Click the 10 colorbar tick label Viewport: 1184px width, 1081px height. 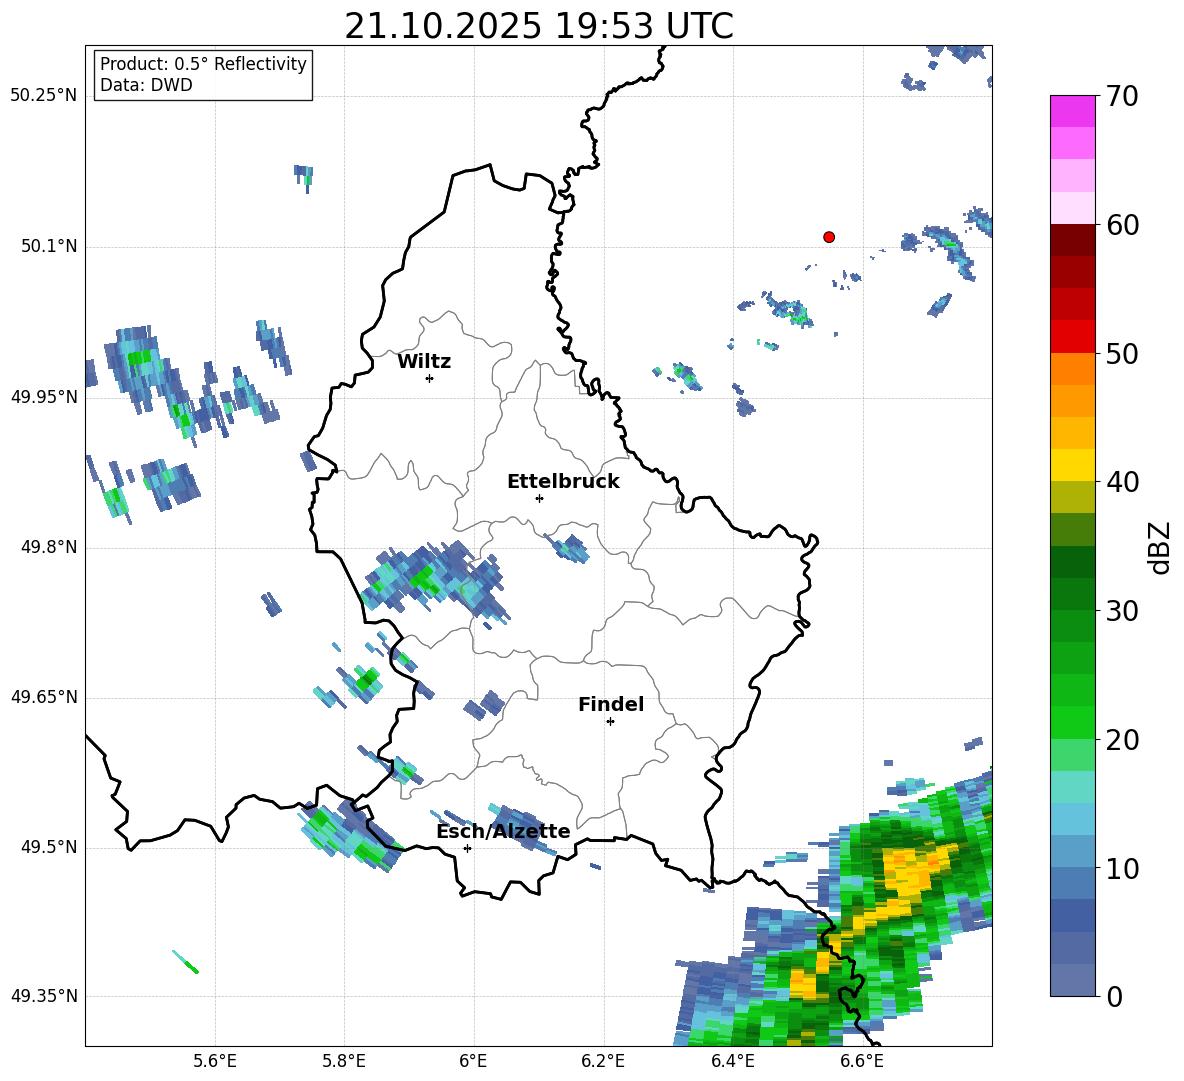point(1122,869)
